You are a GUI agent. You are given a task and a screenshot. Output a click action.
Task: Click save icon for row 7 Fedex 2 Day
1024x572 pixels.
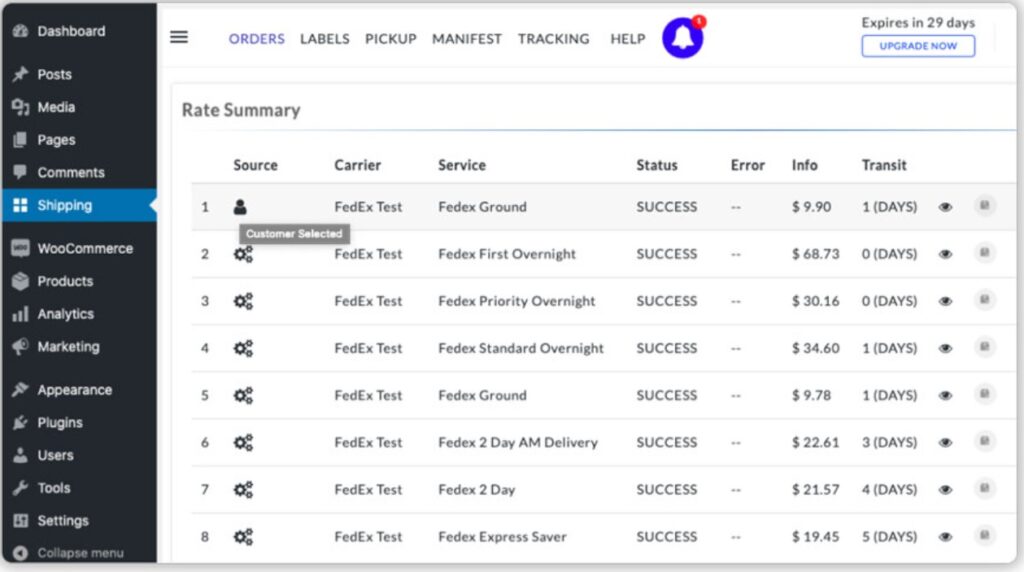(984, 488)
